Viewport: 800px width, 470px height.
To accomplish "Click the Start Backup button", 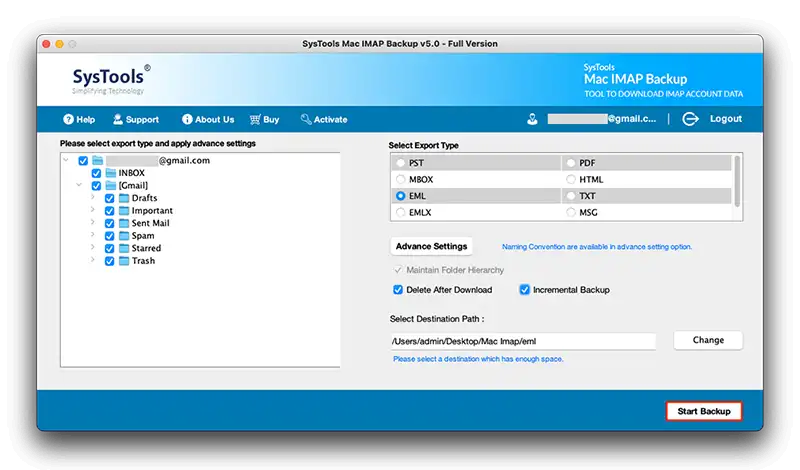I will pos(704,411).
